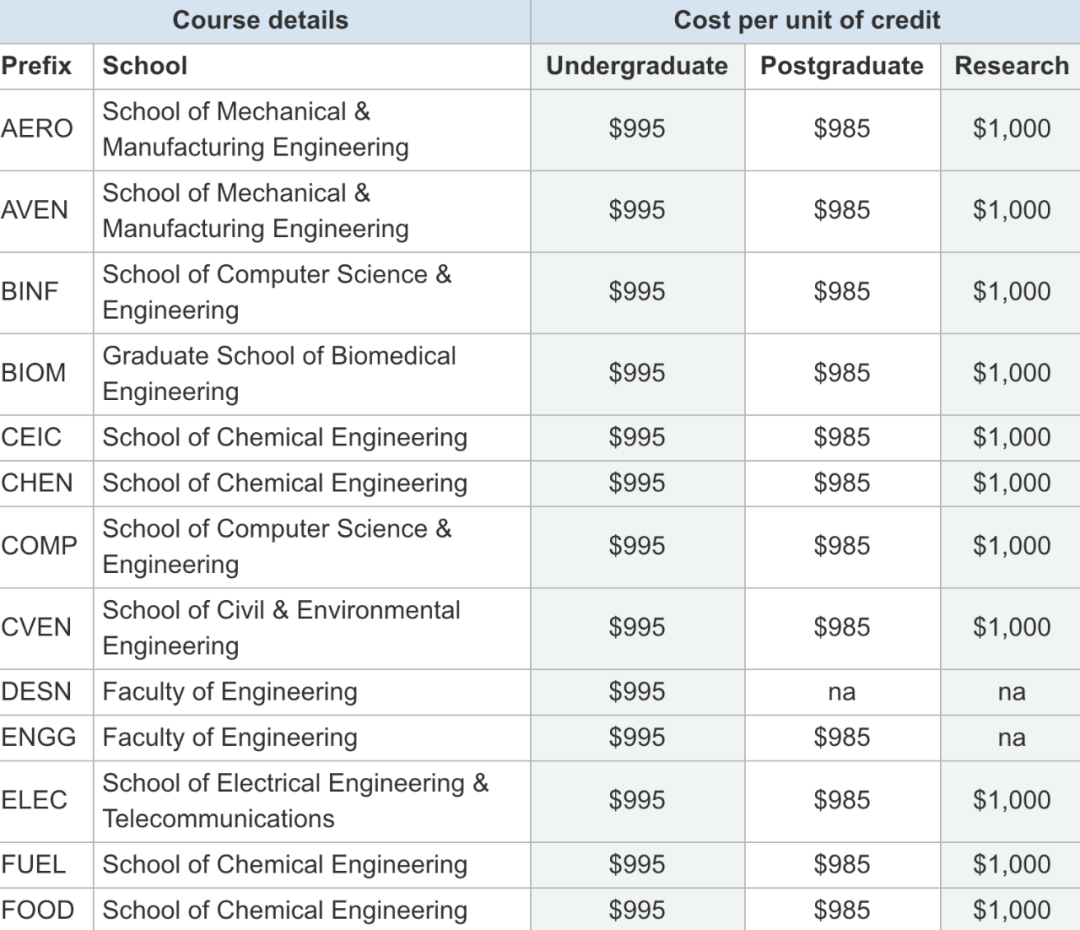
Task: Click the Cost per unit of credit heading
Action: coord(807,20)
